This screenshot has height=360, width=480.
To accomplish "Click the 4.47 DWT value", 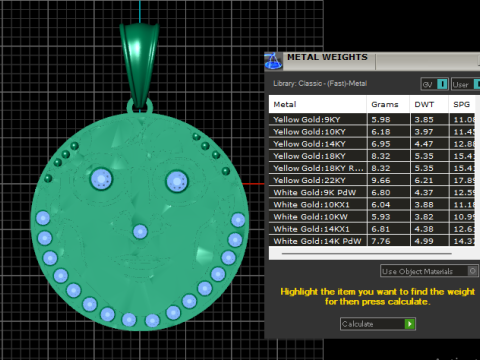I will 424,144.
